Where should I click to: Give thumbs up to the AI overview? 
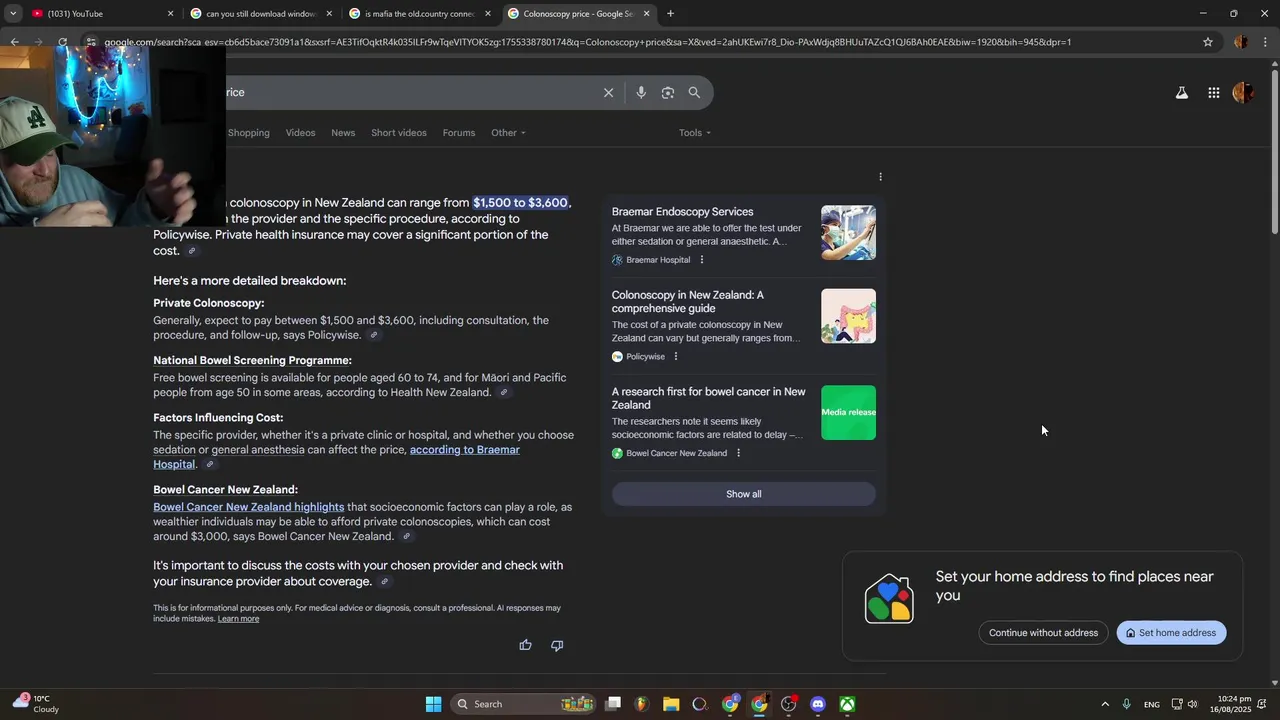[x=525, y=645]
